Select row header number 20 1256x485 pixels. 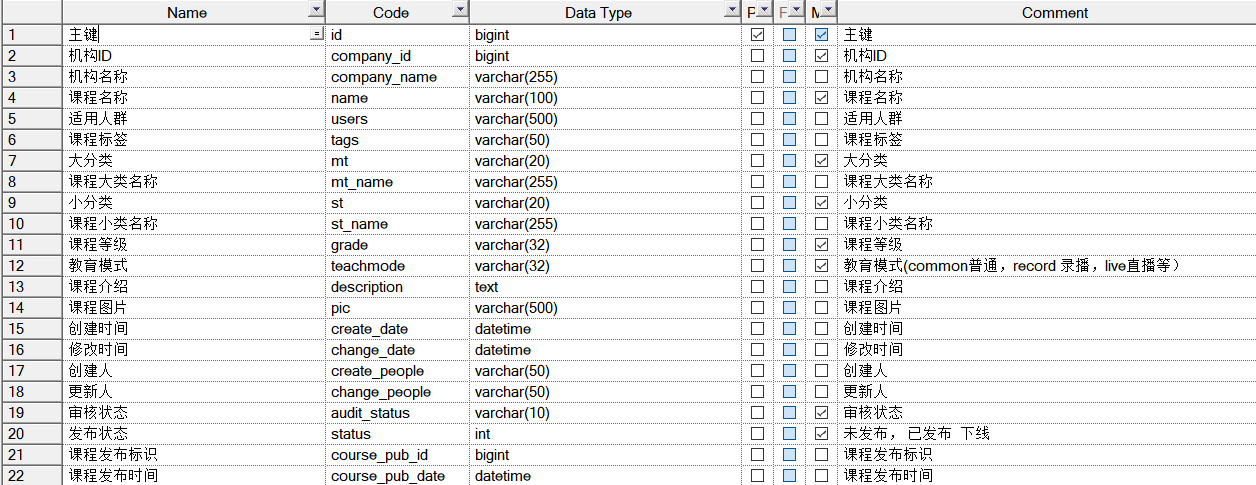click(31, 434)
